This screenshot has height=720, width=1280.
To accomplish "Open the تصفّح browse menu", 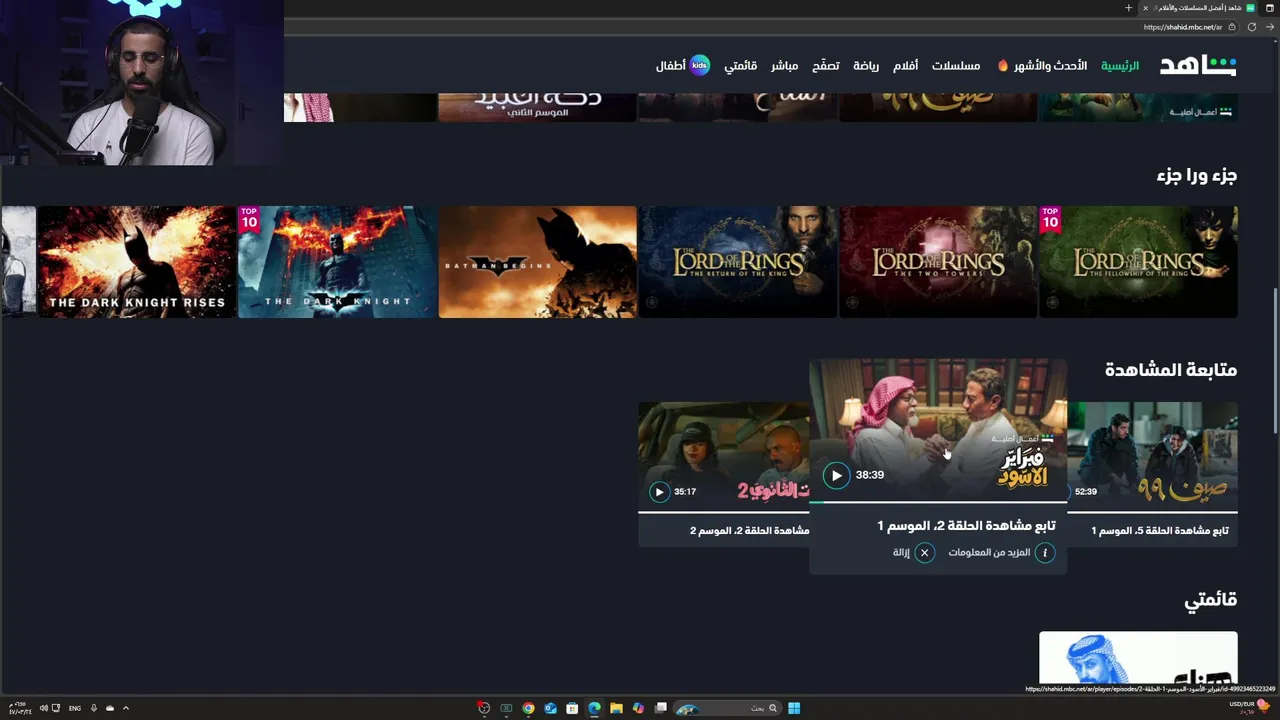I will (x=825, y=66).
